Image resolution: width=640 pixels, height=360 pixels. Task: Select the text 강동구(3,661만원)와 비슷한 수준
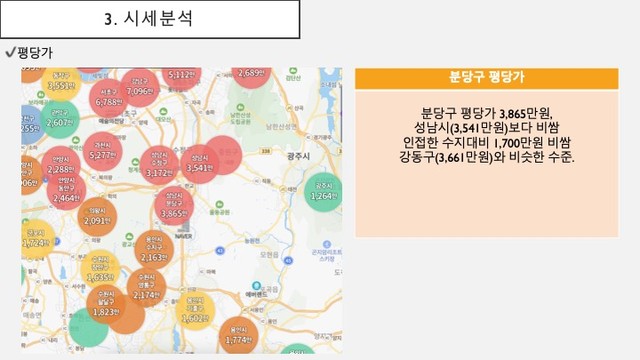[x=487, y=157]
